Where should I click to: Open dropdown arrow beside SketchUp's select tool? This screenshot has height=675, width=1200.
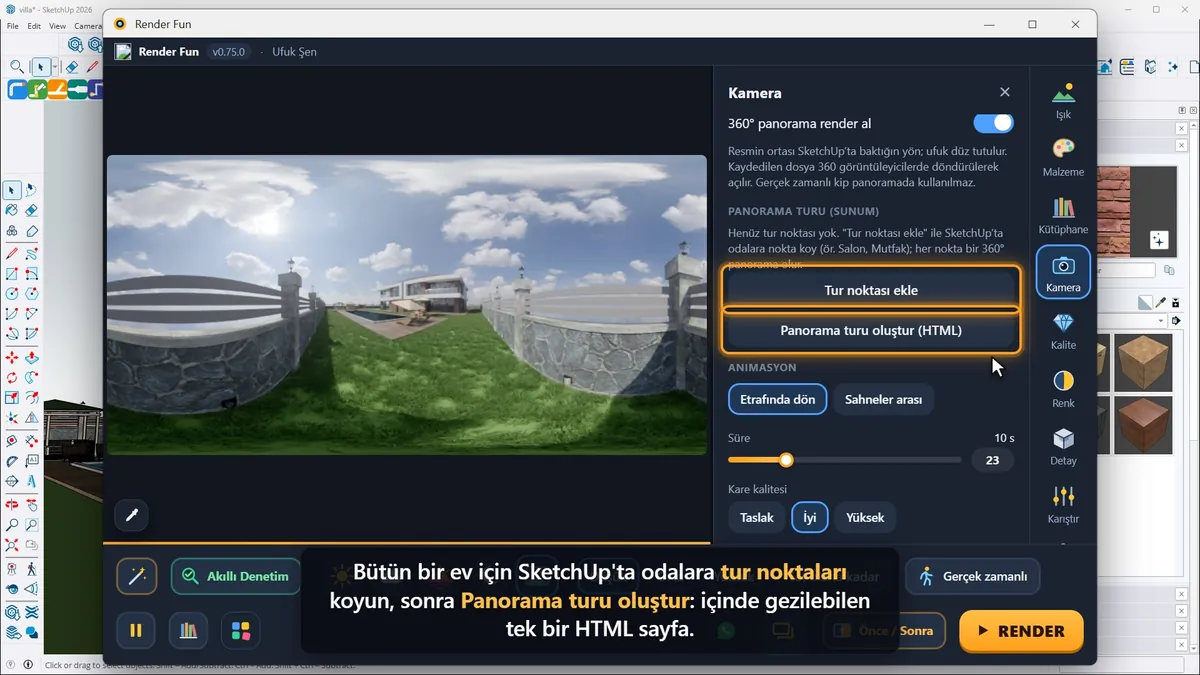point(55,67)
